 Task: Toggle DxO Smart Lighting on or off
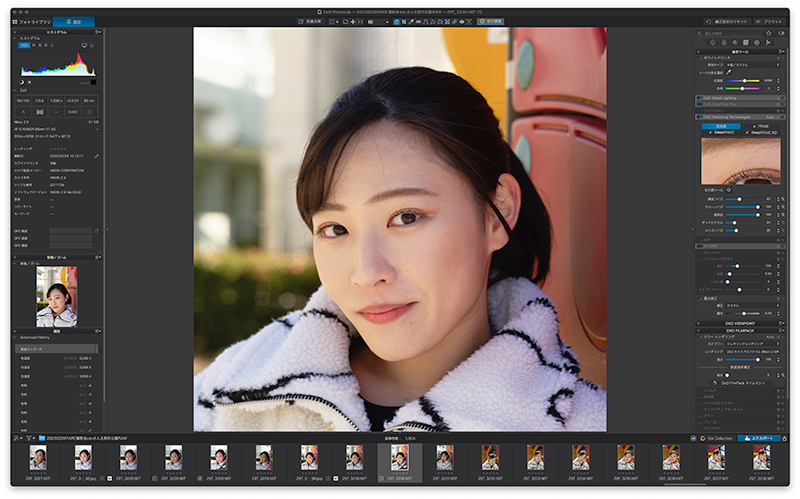coord(700,98)
